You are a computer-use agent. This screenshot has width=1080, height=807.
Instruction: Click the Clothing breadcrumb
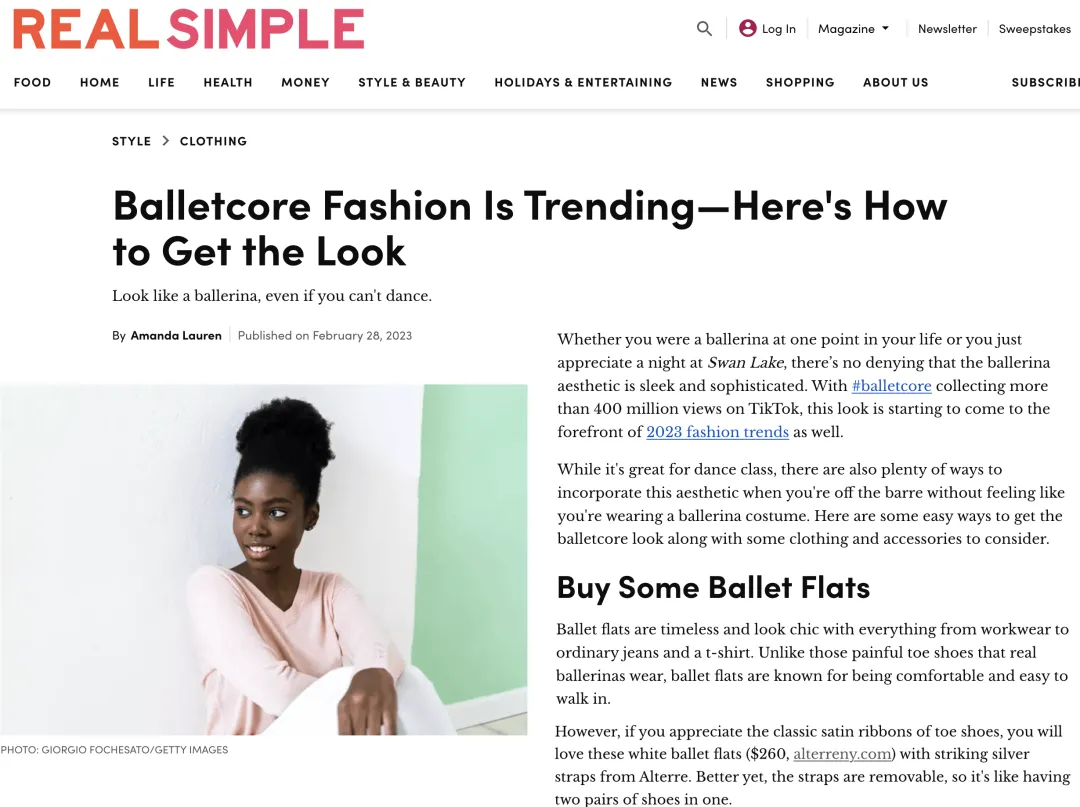[x=213, y=141]
